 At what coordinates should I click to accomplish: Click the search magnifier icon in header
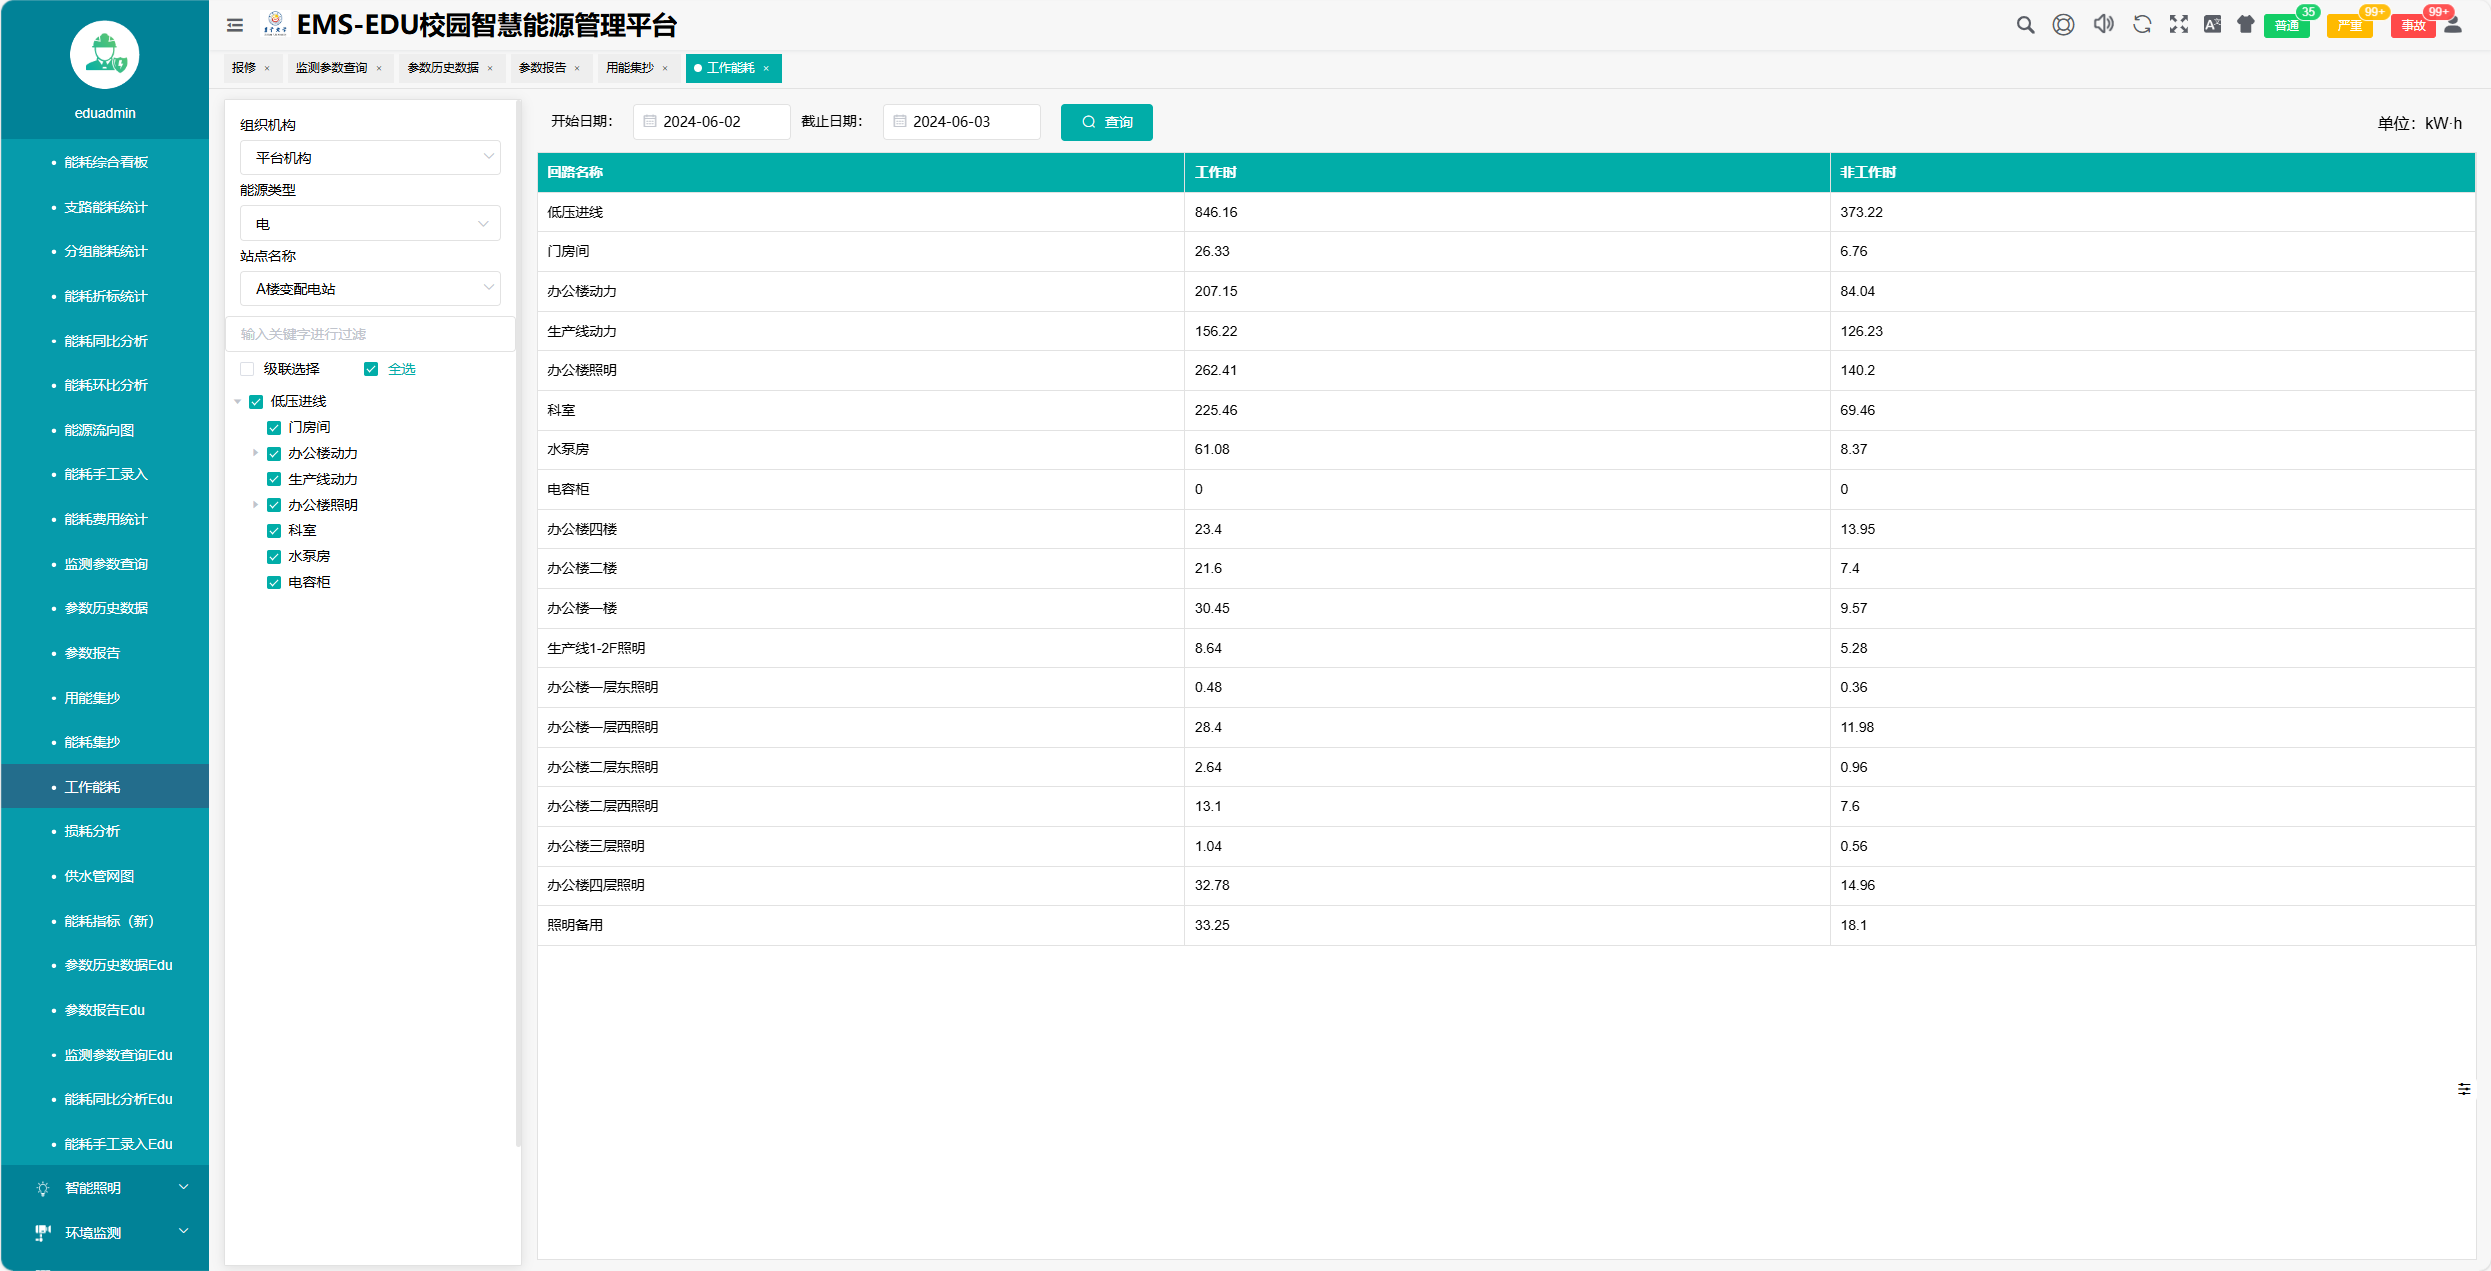click(x=2025, y=25)
